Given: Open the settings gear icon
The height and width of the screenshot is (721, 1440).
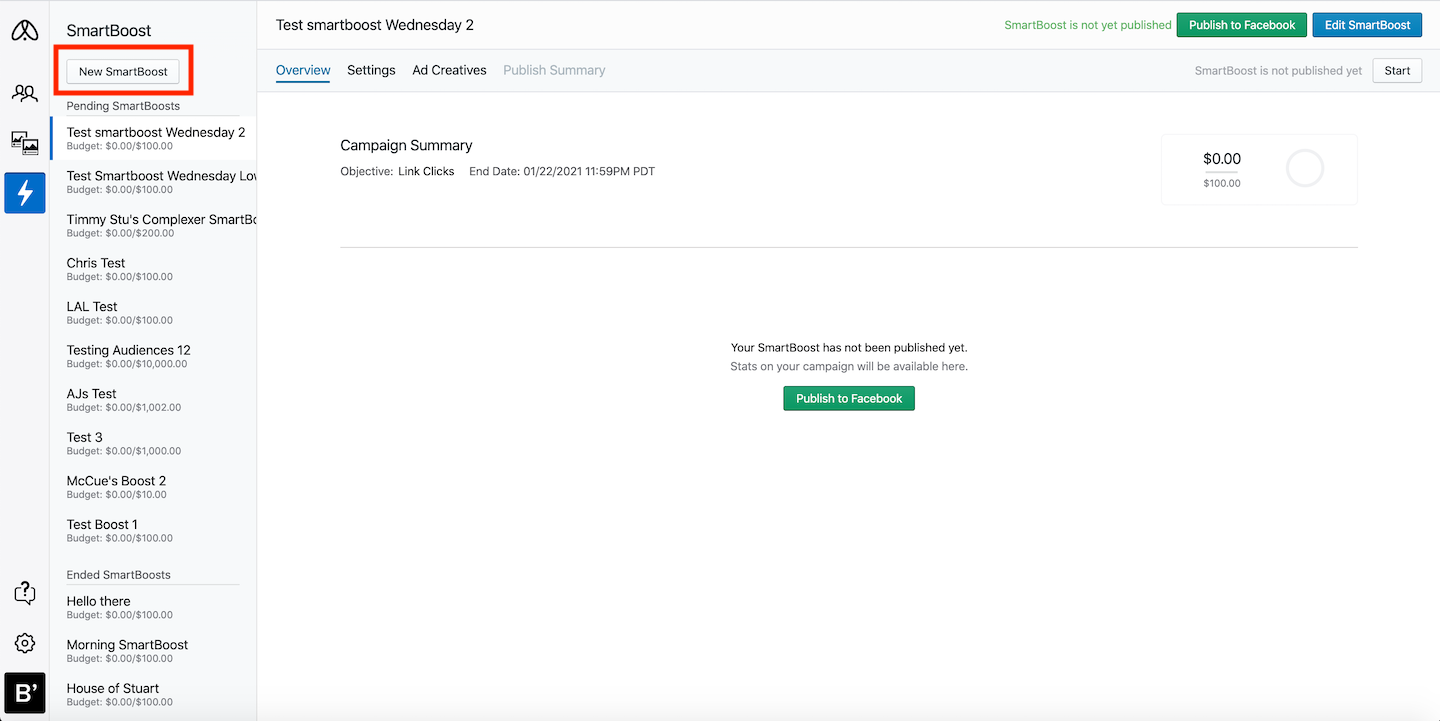Looking at the screenshot, I should pyautogui.click(x=25, y=643).
